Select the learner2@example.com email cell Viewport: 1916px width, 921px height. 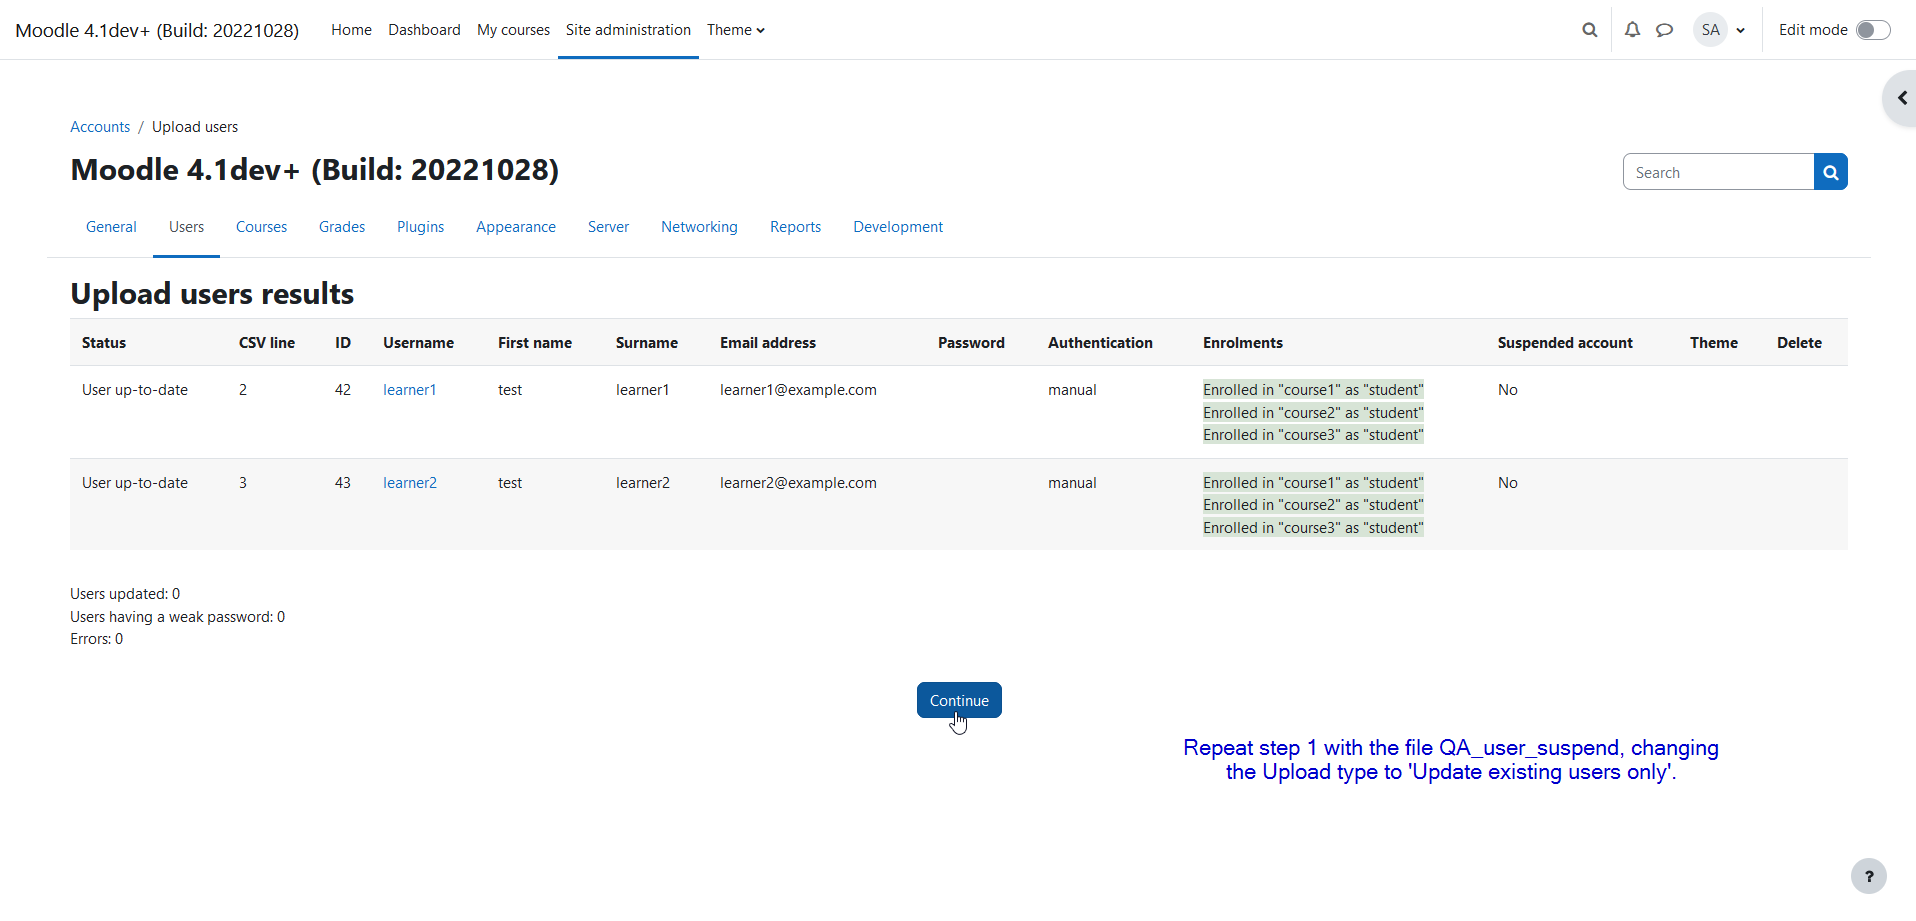coord(798,483)
